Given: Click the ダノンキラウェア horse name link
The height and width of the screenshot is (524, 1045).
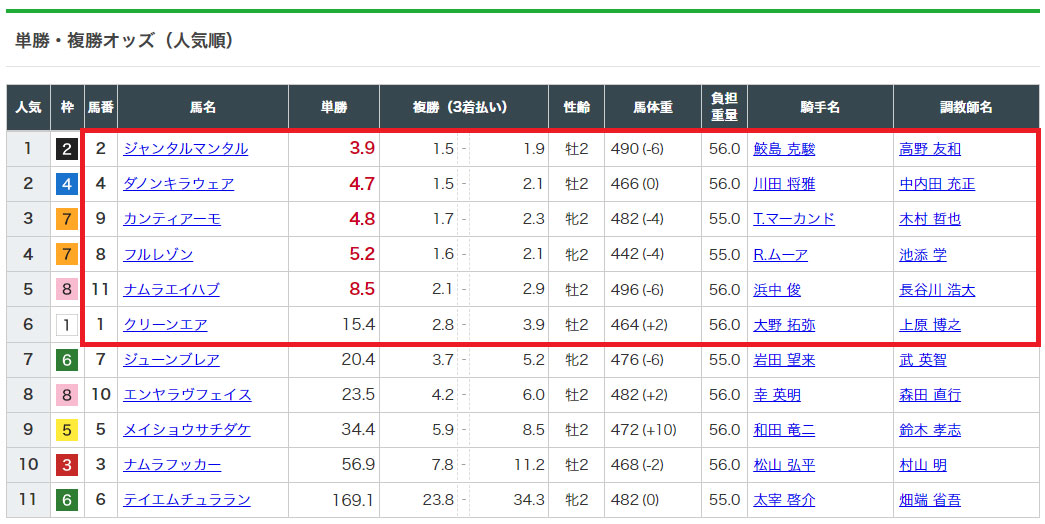Looking at the screenshot, I should pos(178,184).
